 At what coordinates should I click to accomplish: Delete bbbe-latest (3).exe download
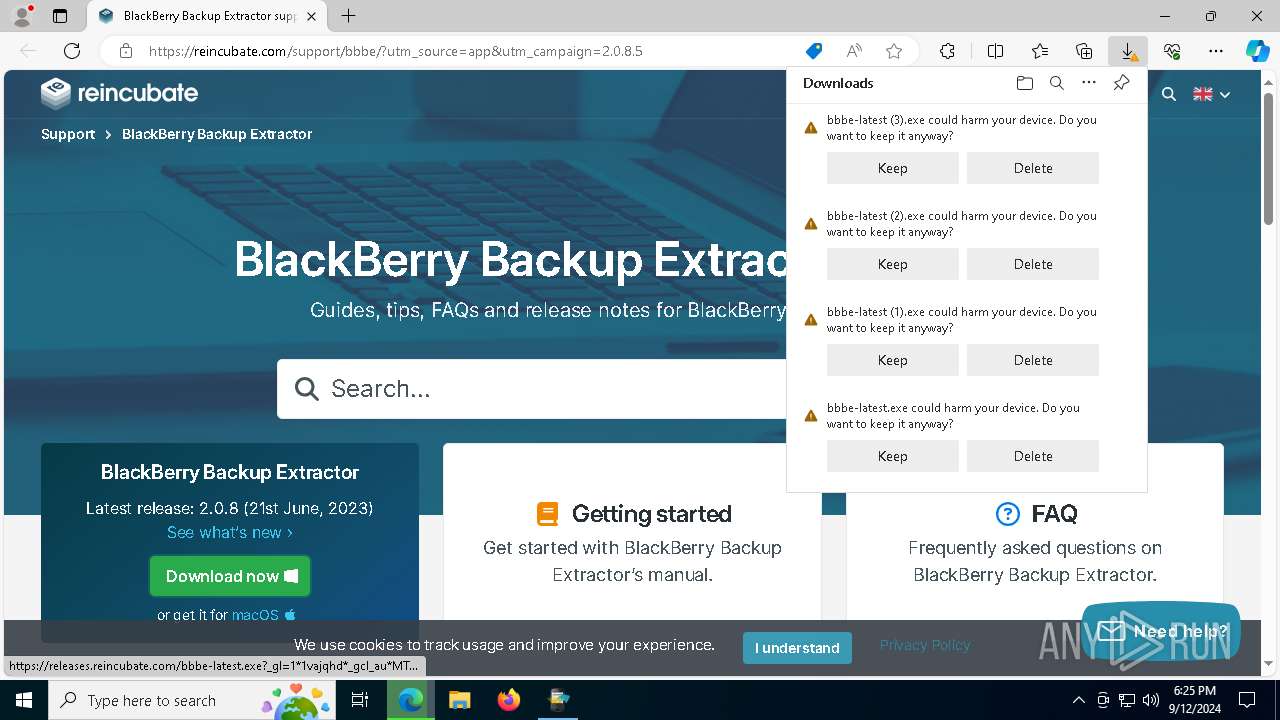1033,168
